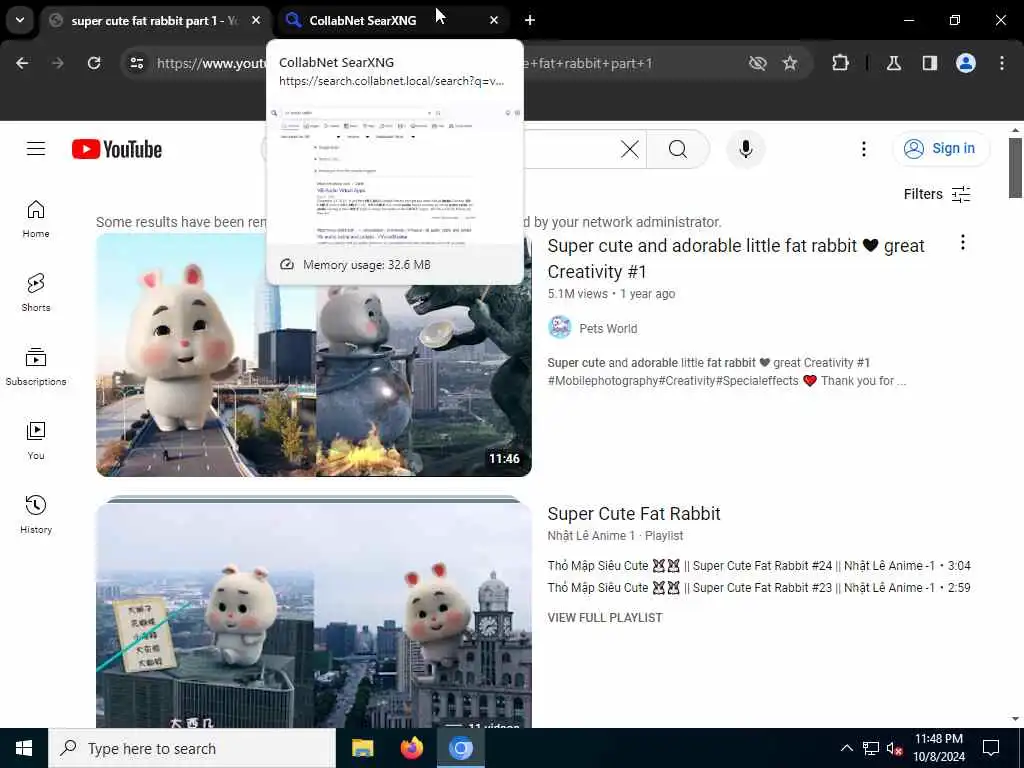
Task: Open Subscriptions in YouTube sidebar
Action: point(36,366)
